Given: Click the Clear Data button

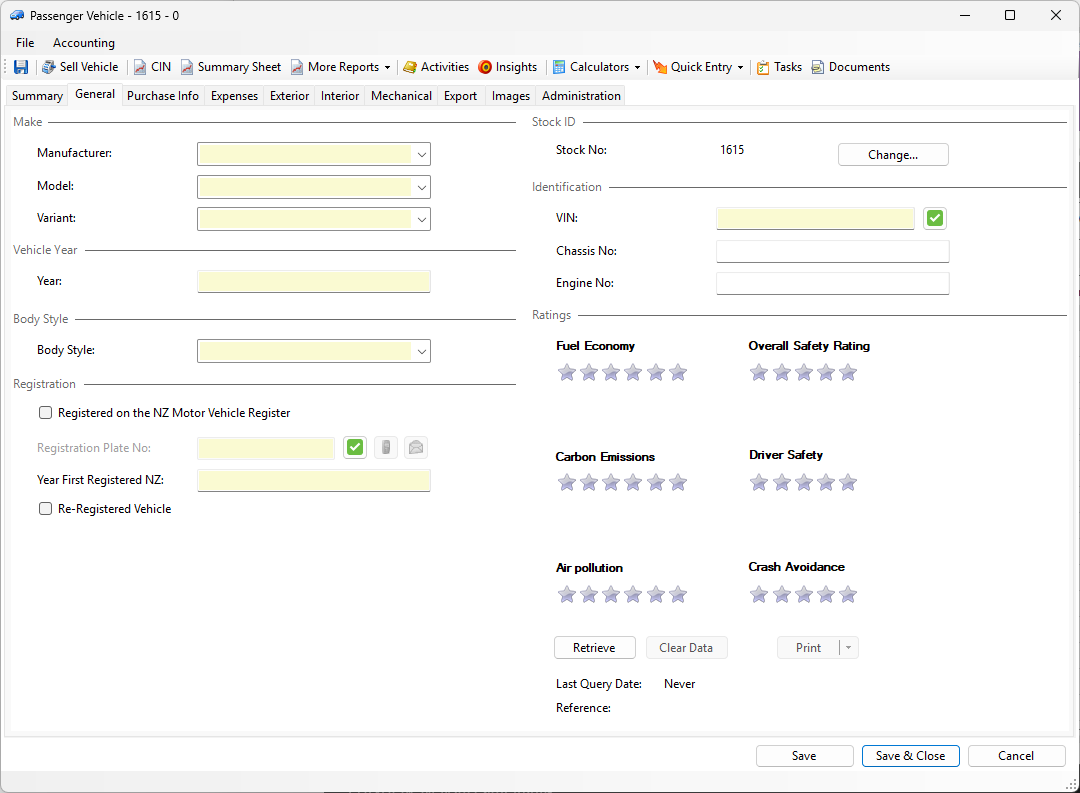Looking at the screenshot, I should pos(686,648).
